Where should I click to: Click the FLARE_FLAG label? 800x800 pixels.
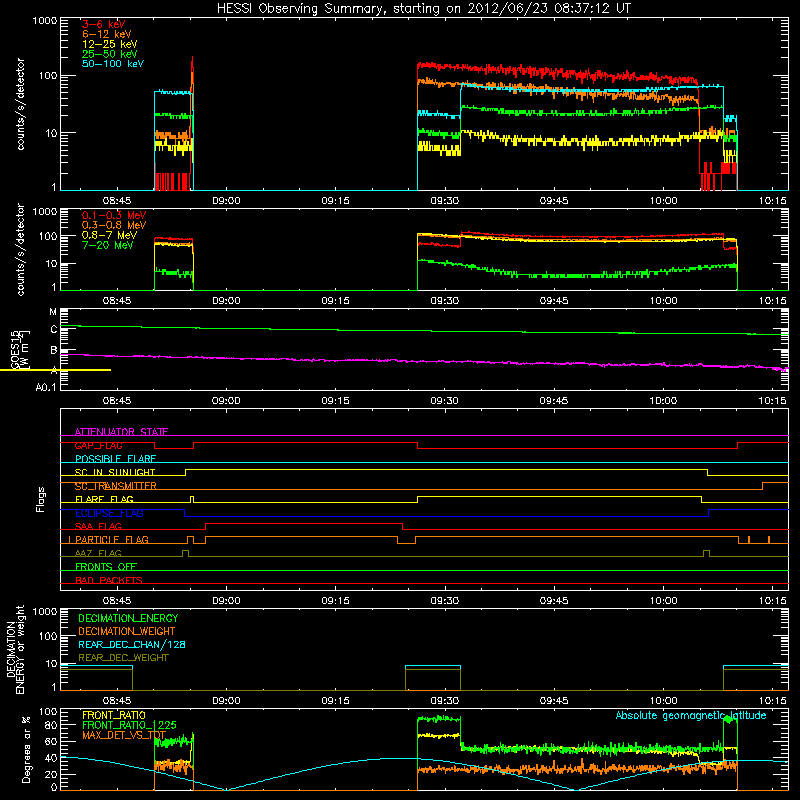click(x=104, y=499)
